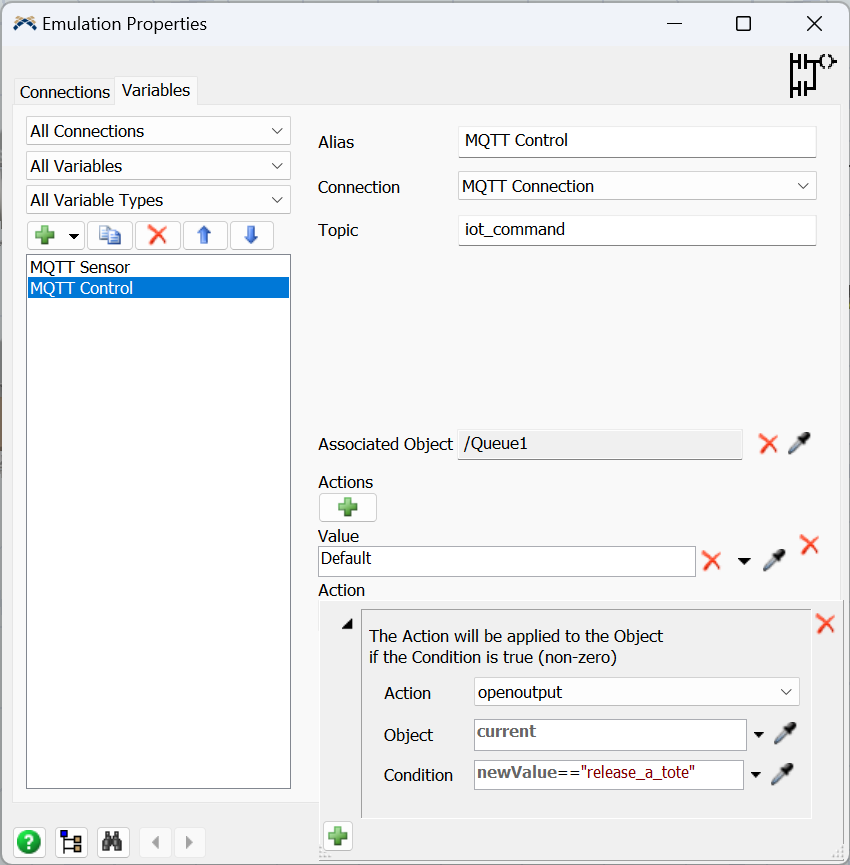The image size is (850, 865).
Task: Duplicate the selected variable with the copy icon
Action: pos(109,235)
